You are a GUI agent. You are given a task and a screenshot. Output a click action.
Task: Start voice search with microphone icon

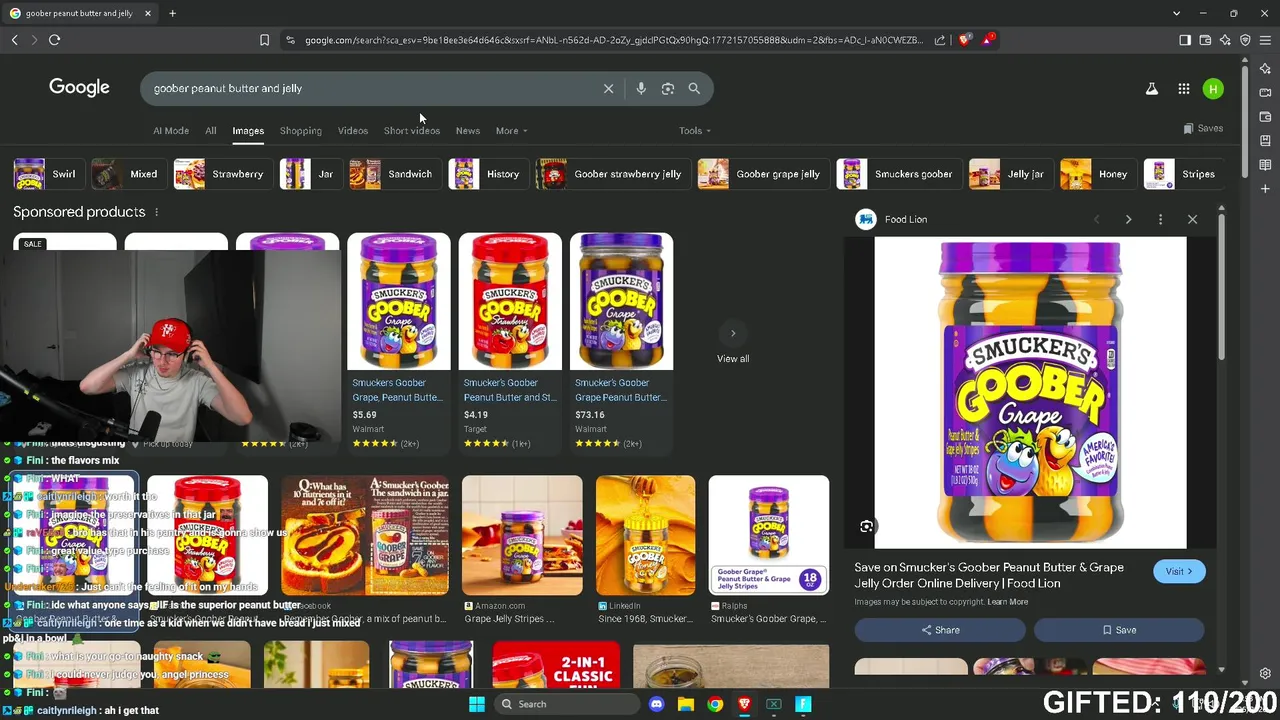[x=641, y=88]
